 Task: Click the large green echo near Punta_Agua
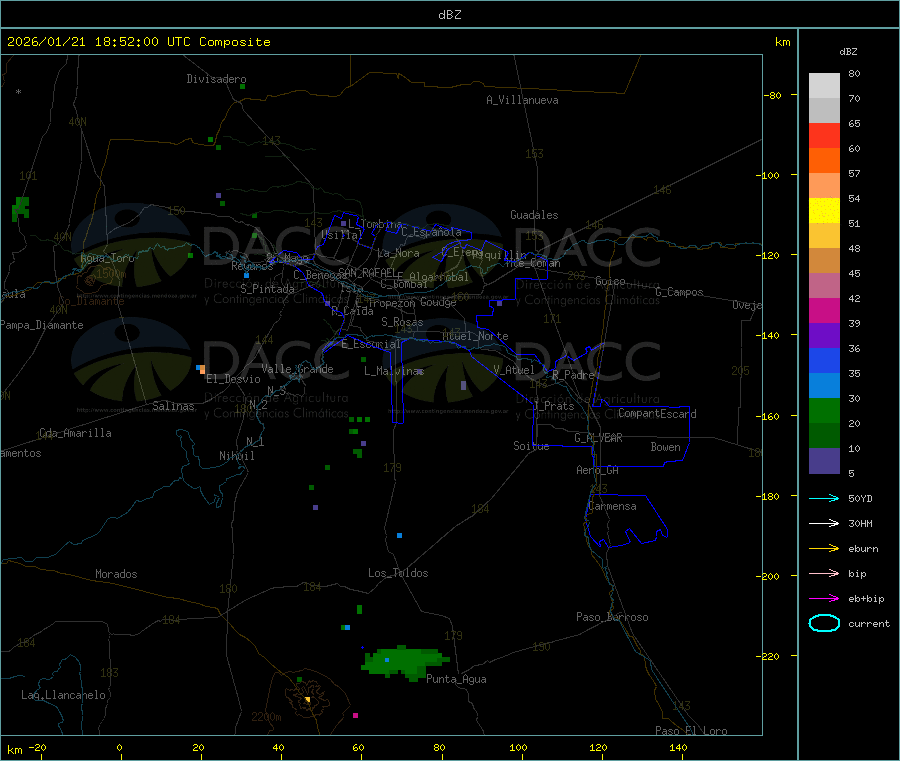[404, 662]
